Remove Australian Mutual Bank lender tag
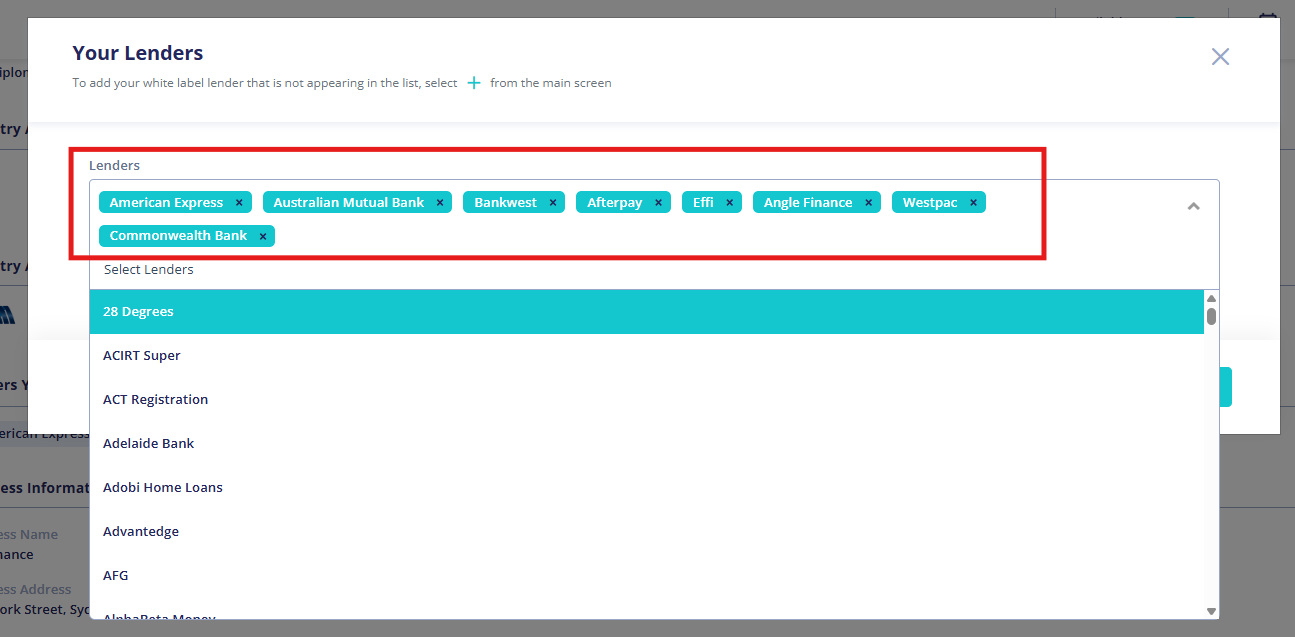 (440, 203)
